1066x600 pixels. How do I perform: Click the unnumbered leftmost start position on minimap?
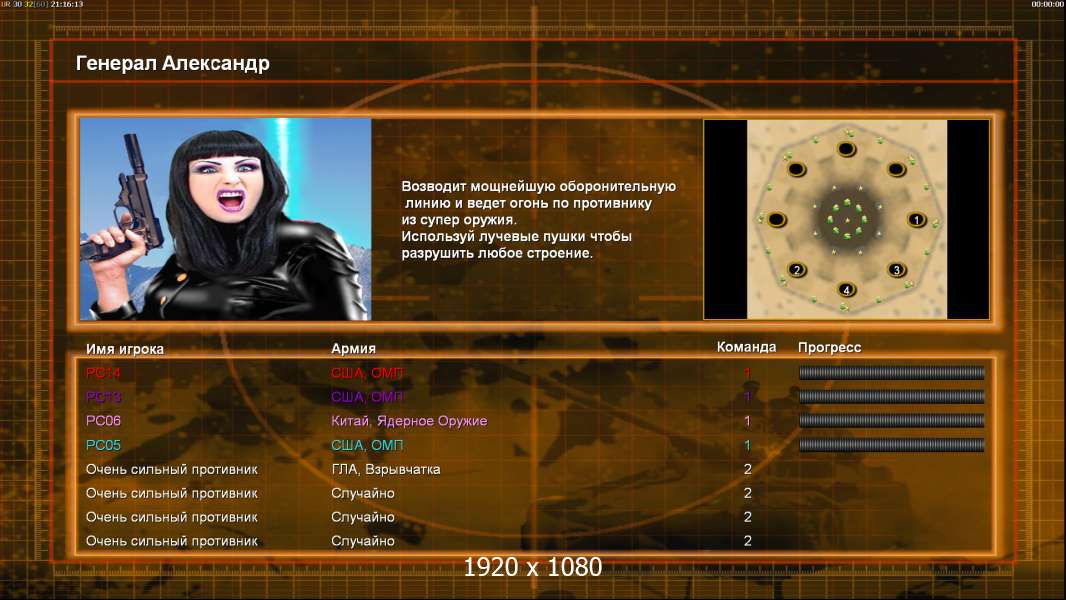(776, 219)
